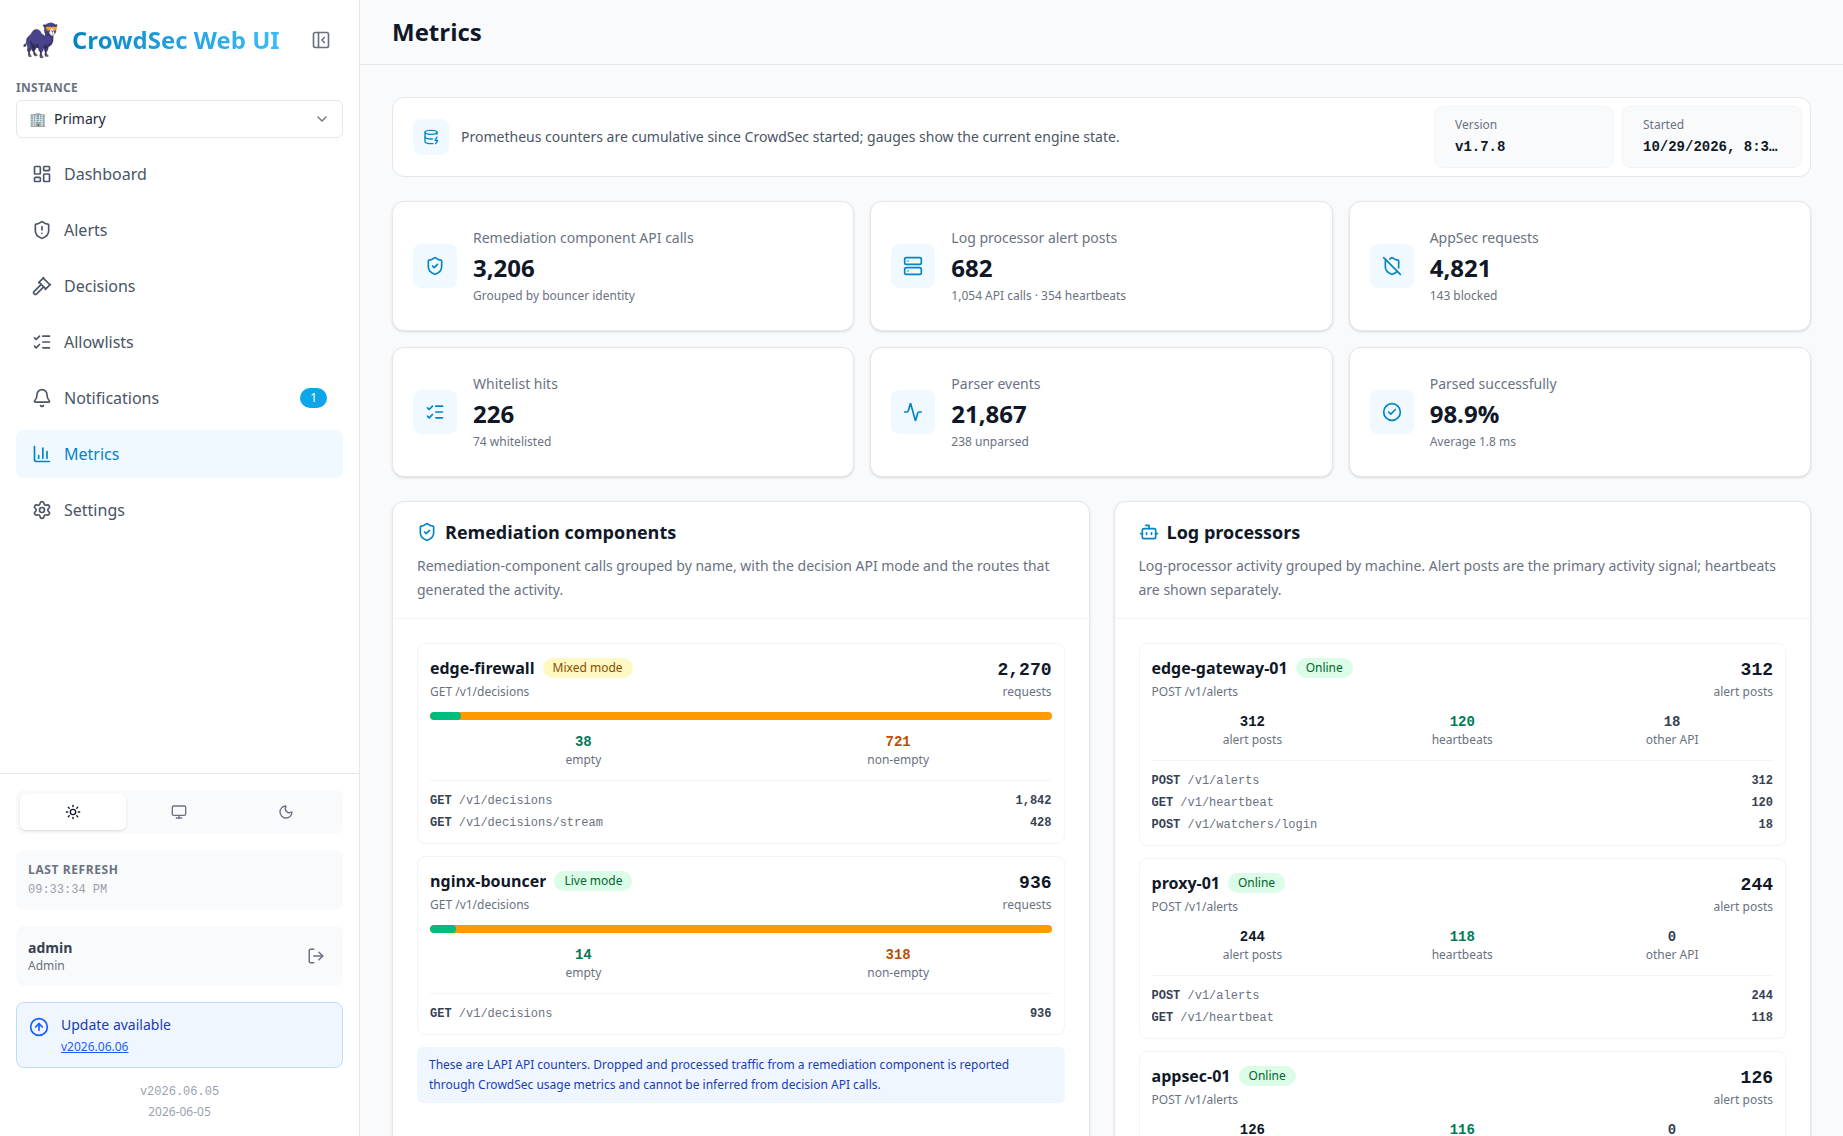Click the Mixed mode badge

coord(587,668)
